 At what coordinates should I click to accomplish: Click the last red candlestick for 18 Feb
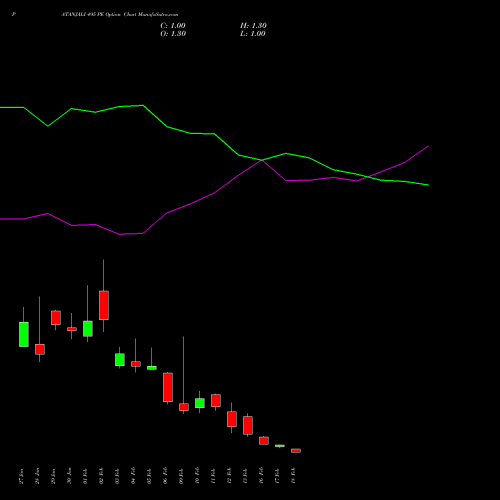296,451
